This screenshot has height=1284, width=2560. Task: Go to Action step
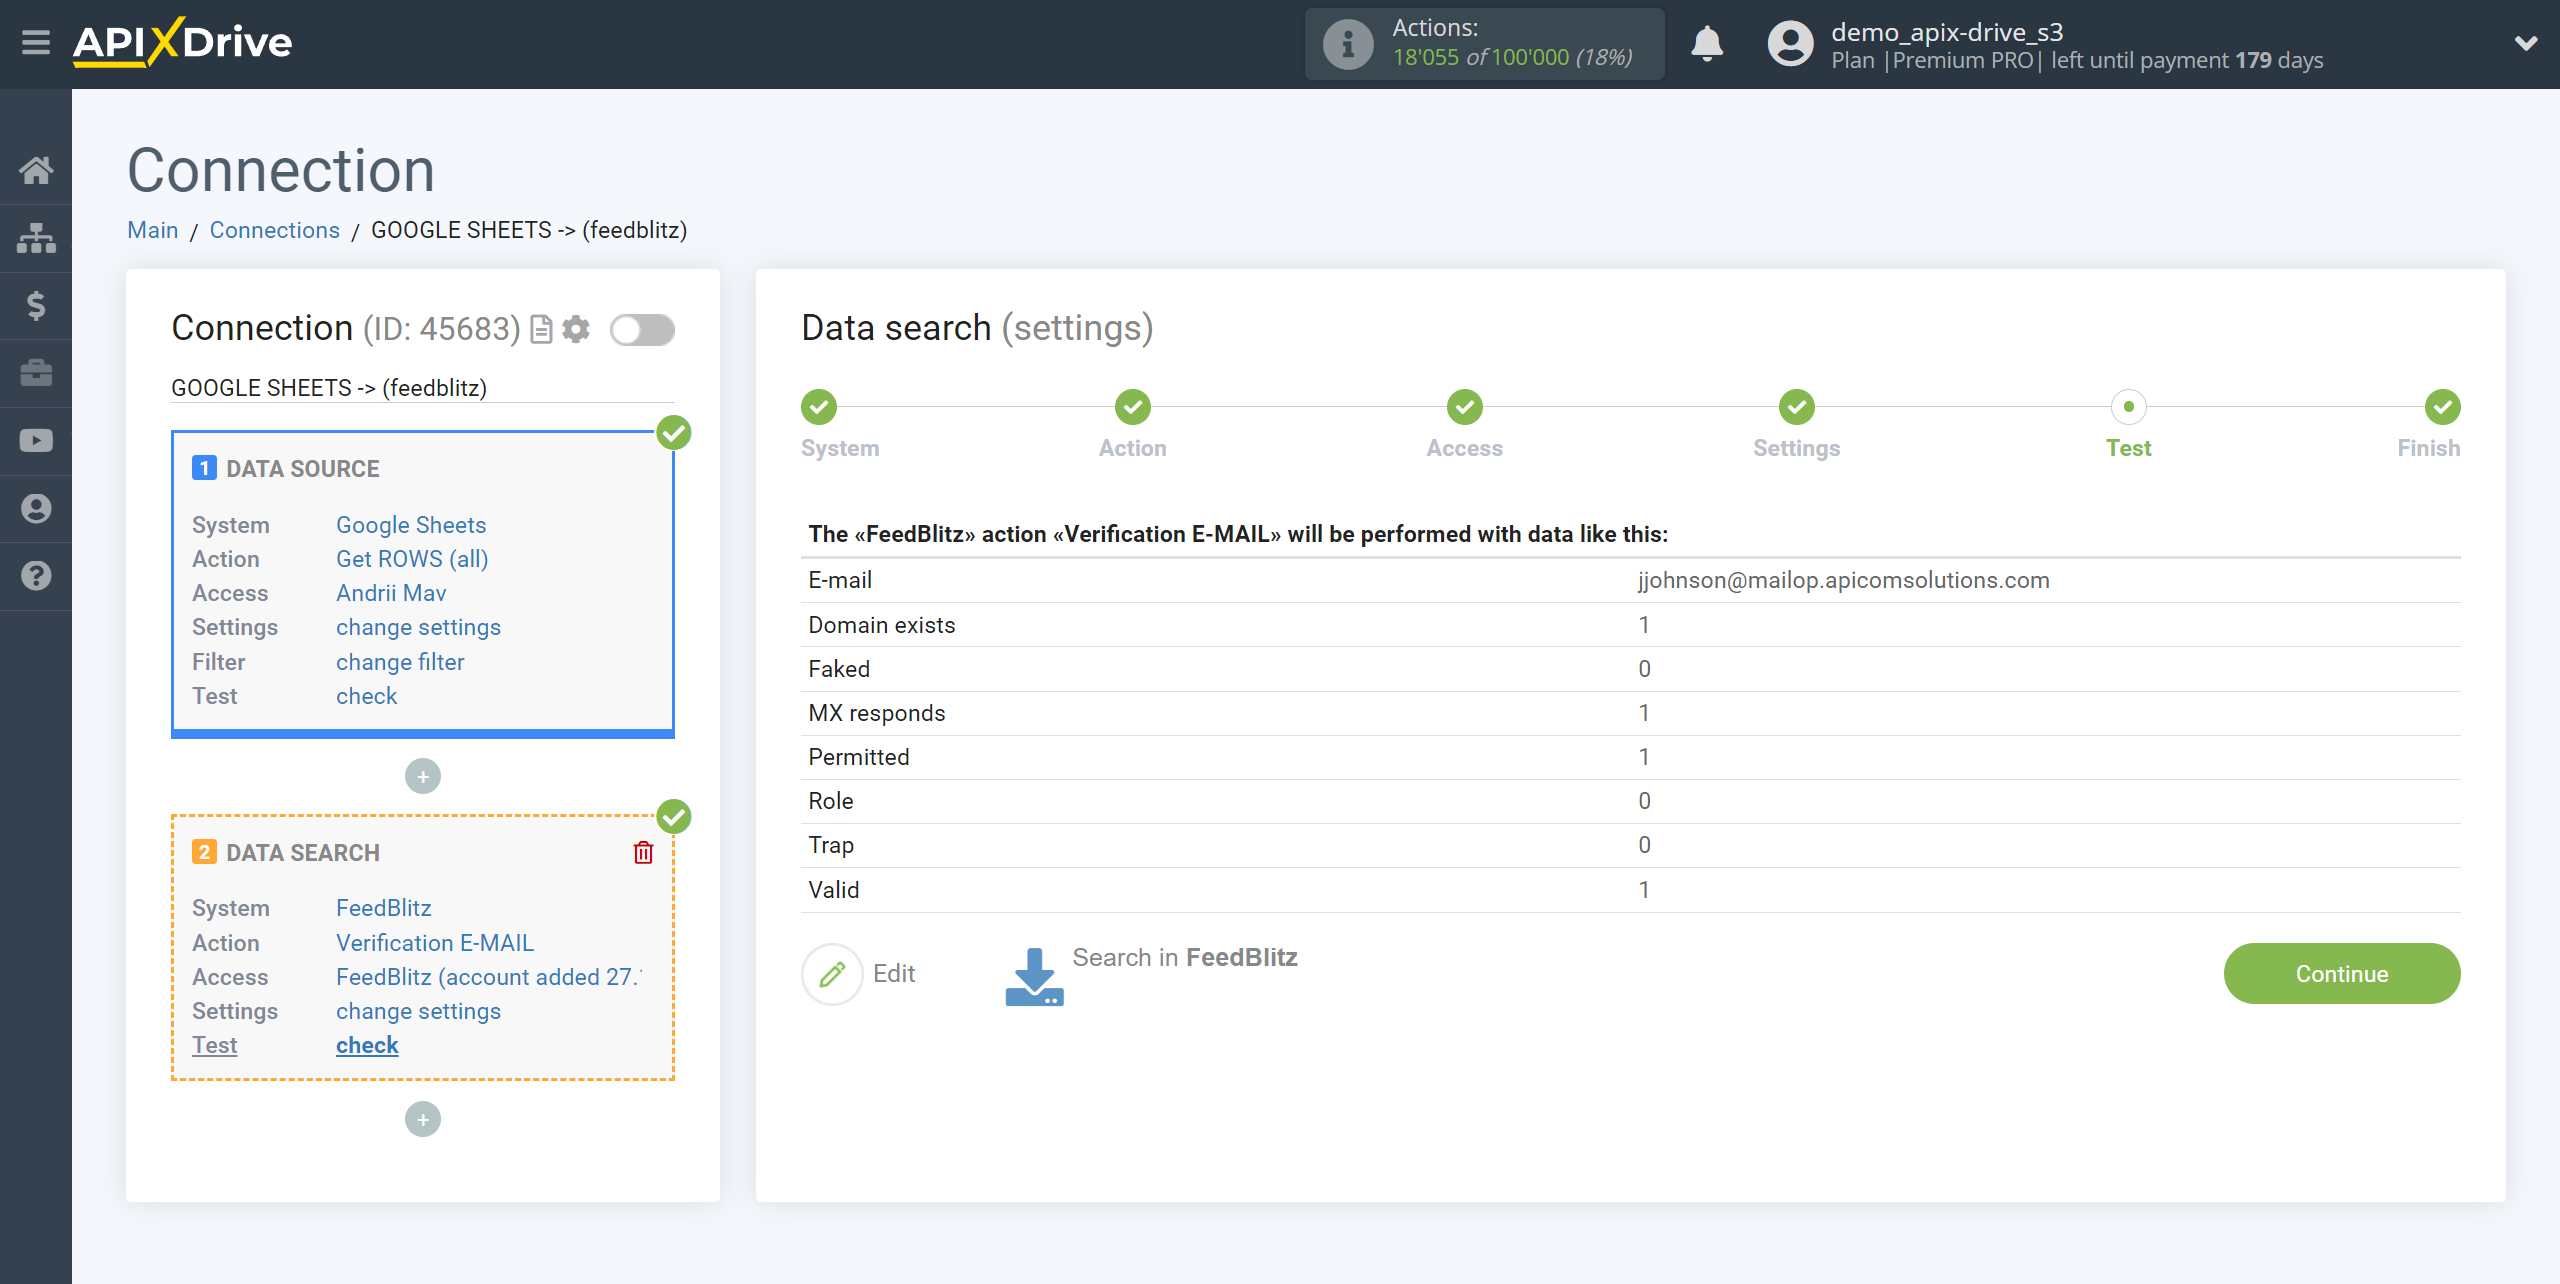(x=1133, y=407)
